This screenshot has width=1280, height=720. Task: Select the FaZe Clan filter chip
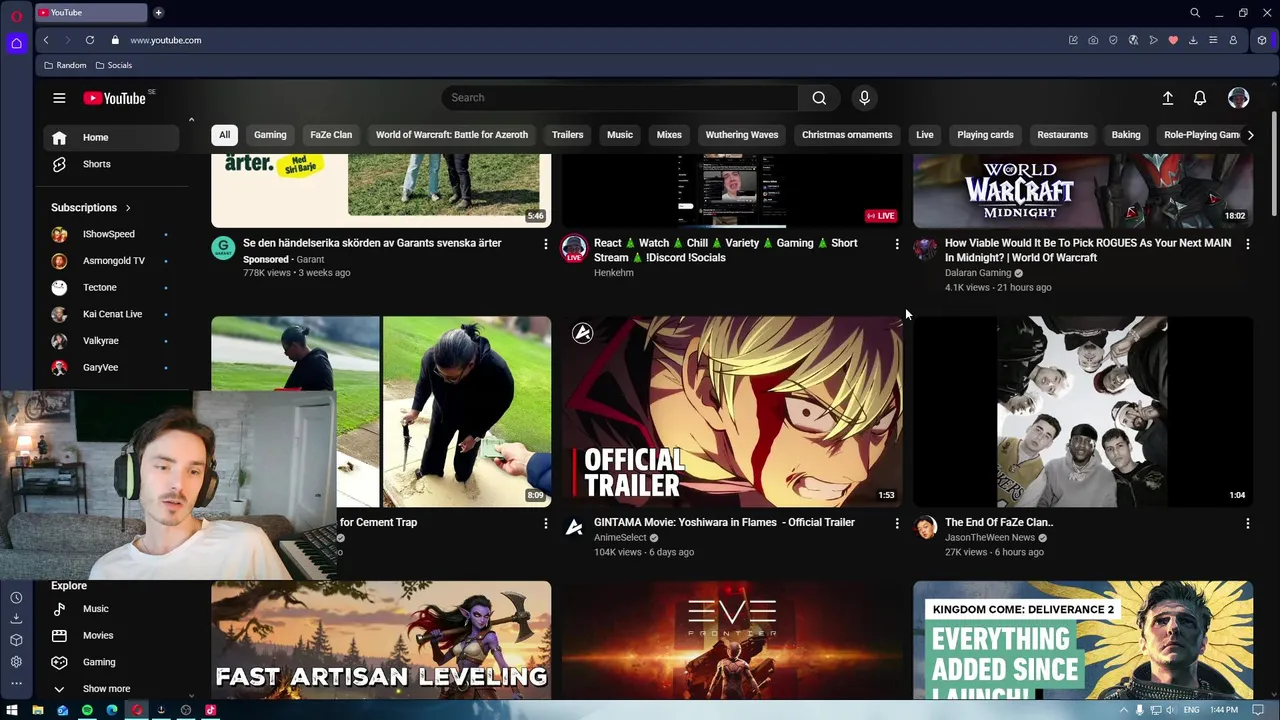pyautogui.click(x=331, y=135)
